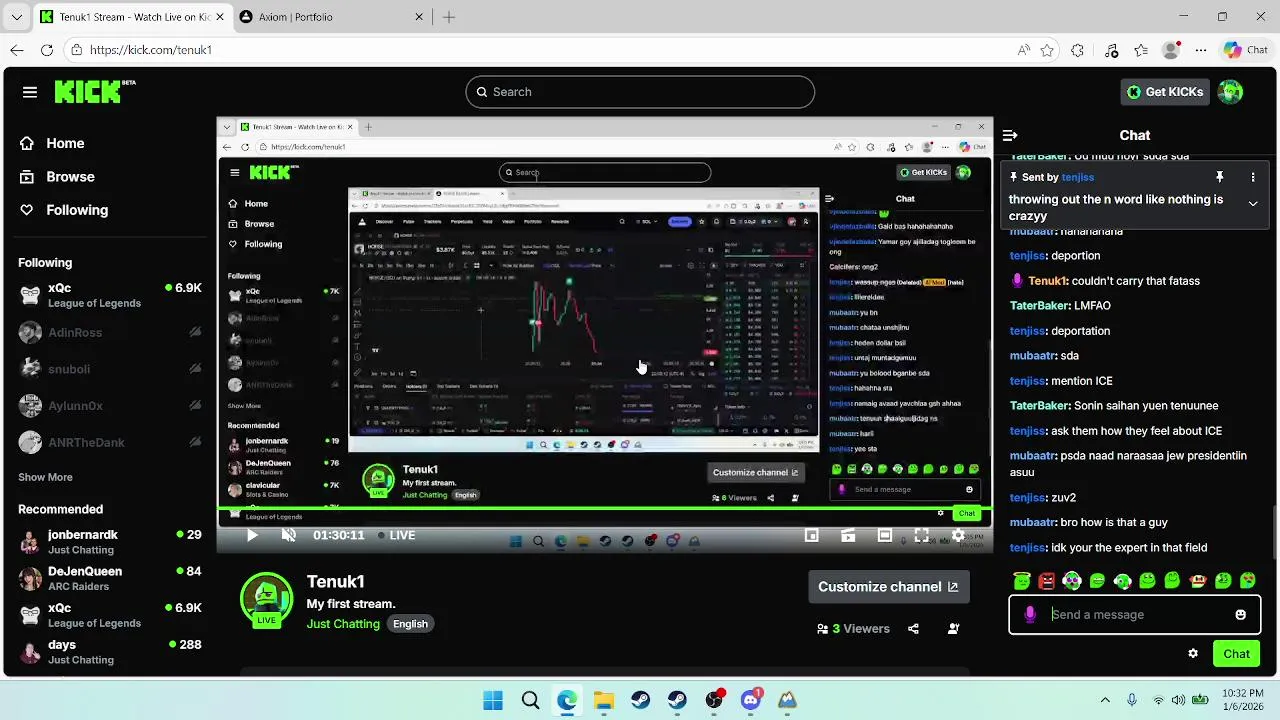Open chat settings gear
This screenshot has height=720, width=1280.
[x=1192, y=654]
